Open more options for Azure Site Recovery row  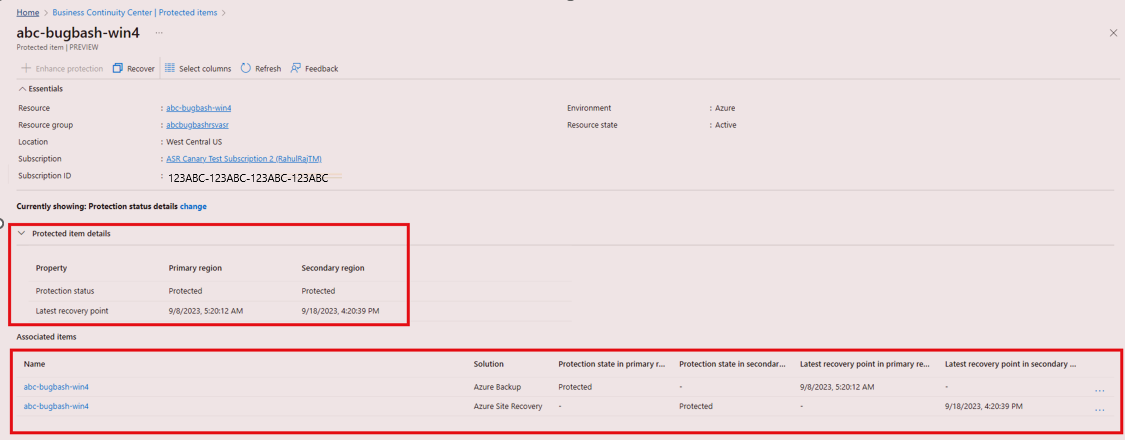click(1099, 410)
